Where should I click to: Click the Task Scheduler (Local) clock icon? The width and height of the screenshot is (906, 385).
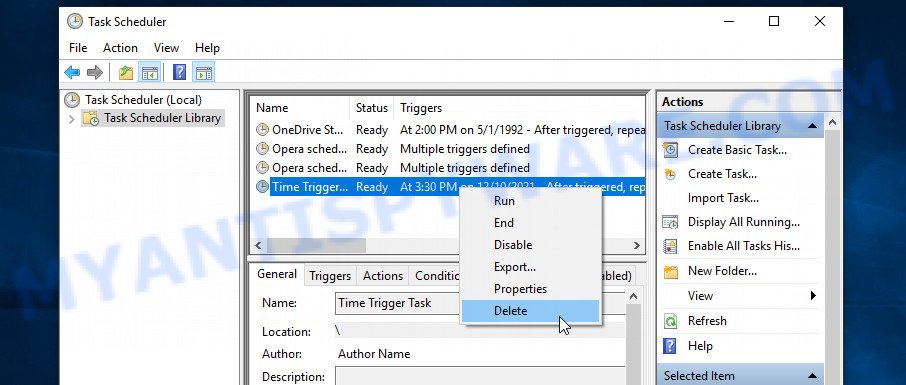(x=72, y=99)
